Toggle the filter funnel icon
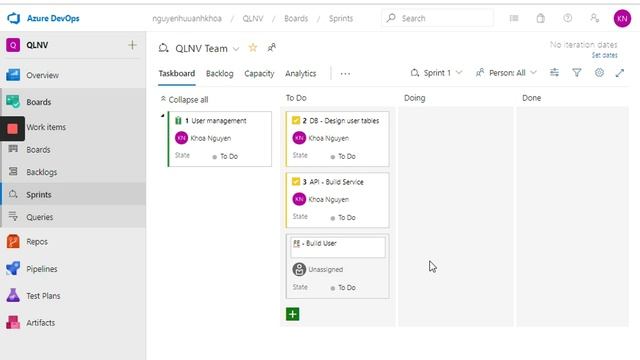Screen dimensions: 640x360 point(577,73)
